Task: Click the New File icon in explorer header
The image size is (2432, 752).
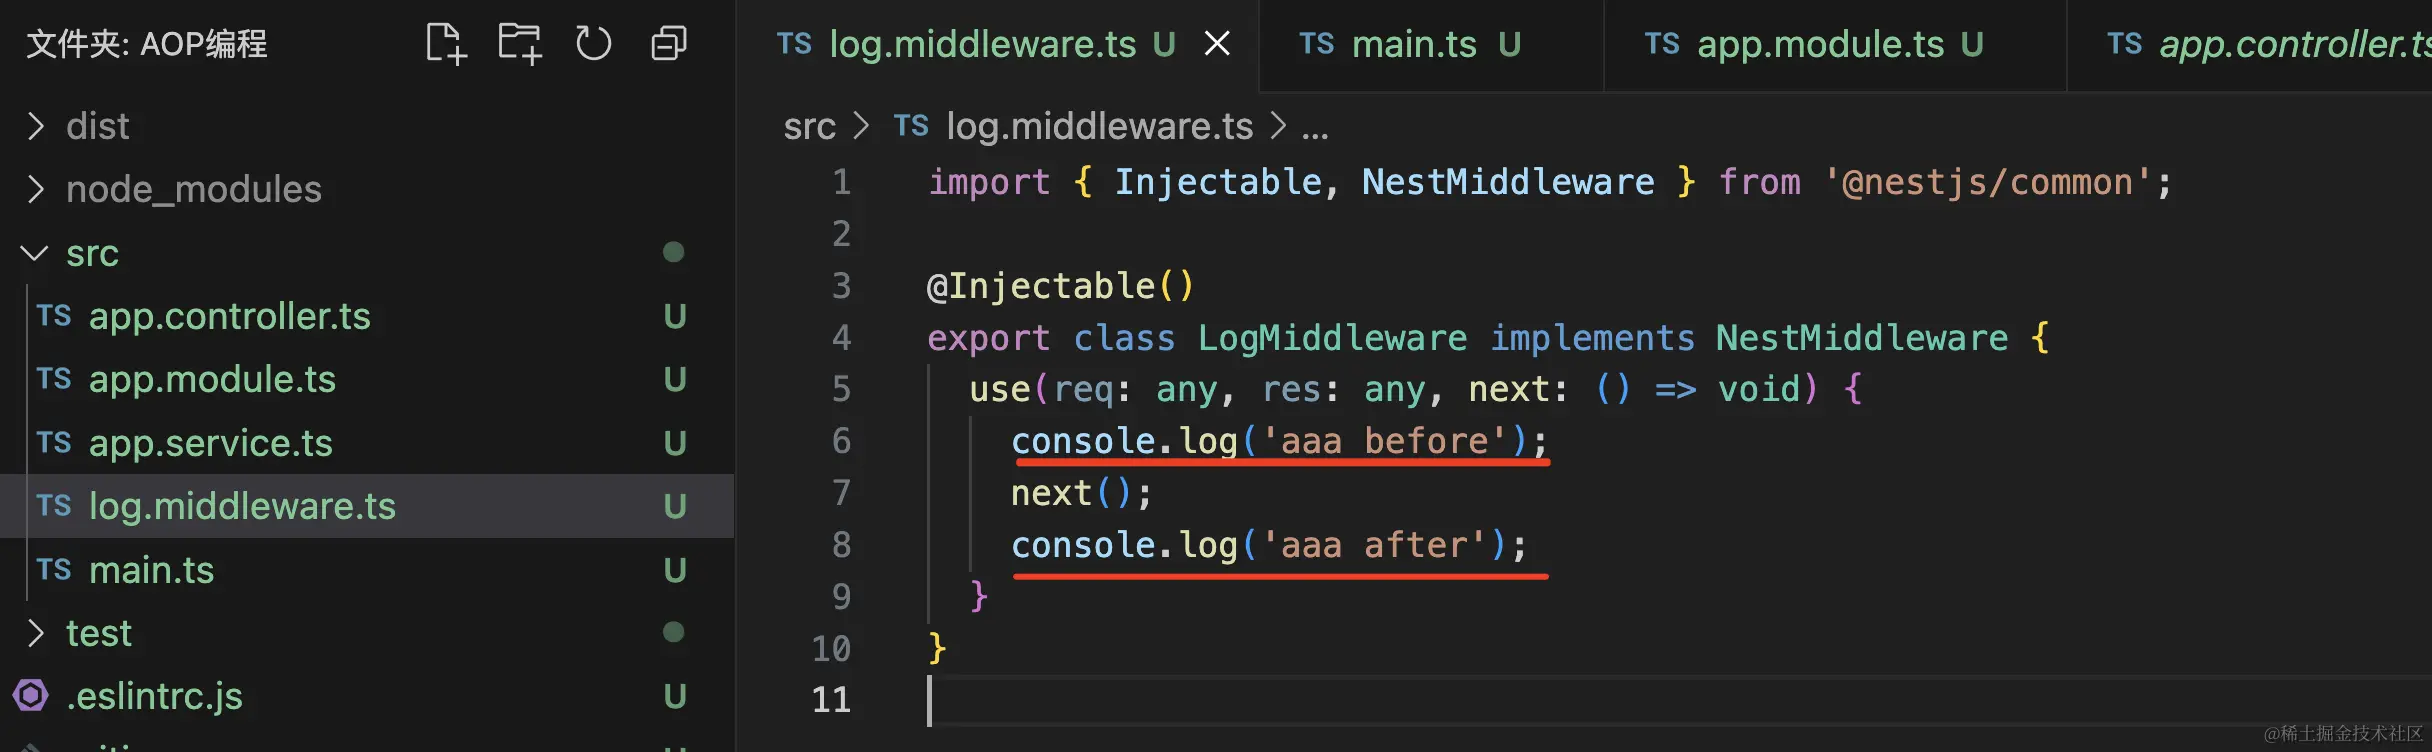Action: pos(446,44)
